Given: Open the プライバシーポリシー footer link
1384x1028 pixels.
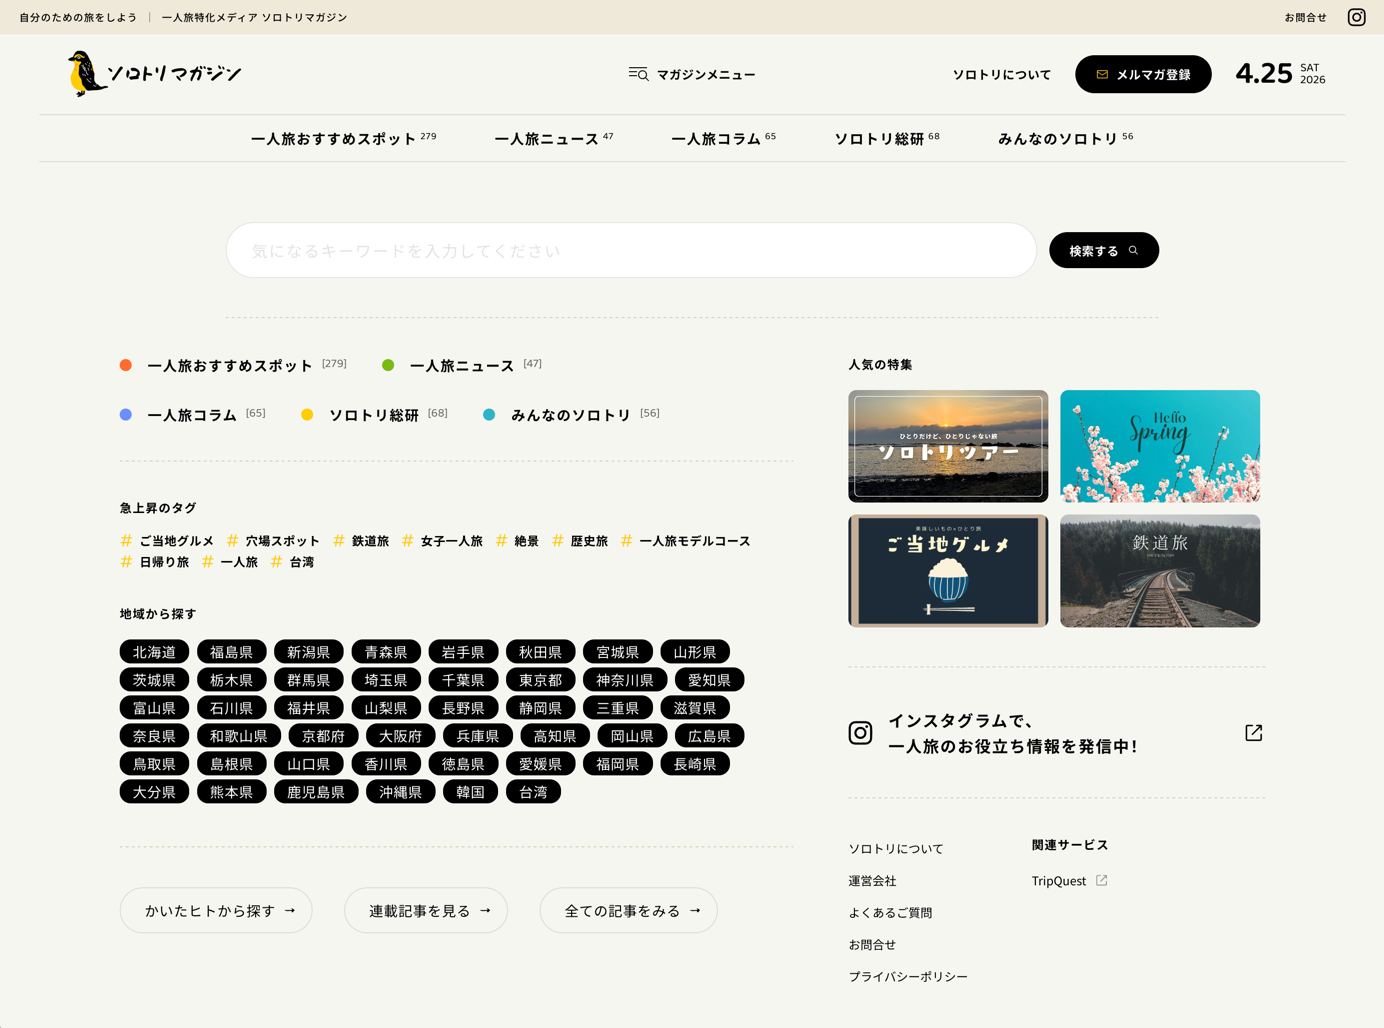Looking at the screenshot, I should 908,976.
